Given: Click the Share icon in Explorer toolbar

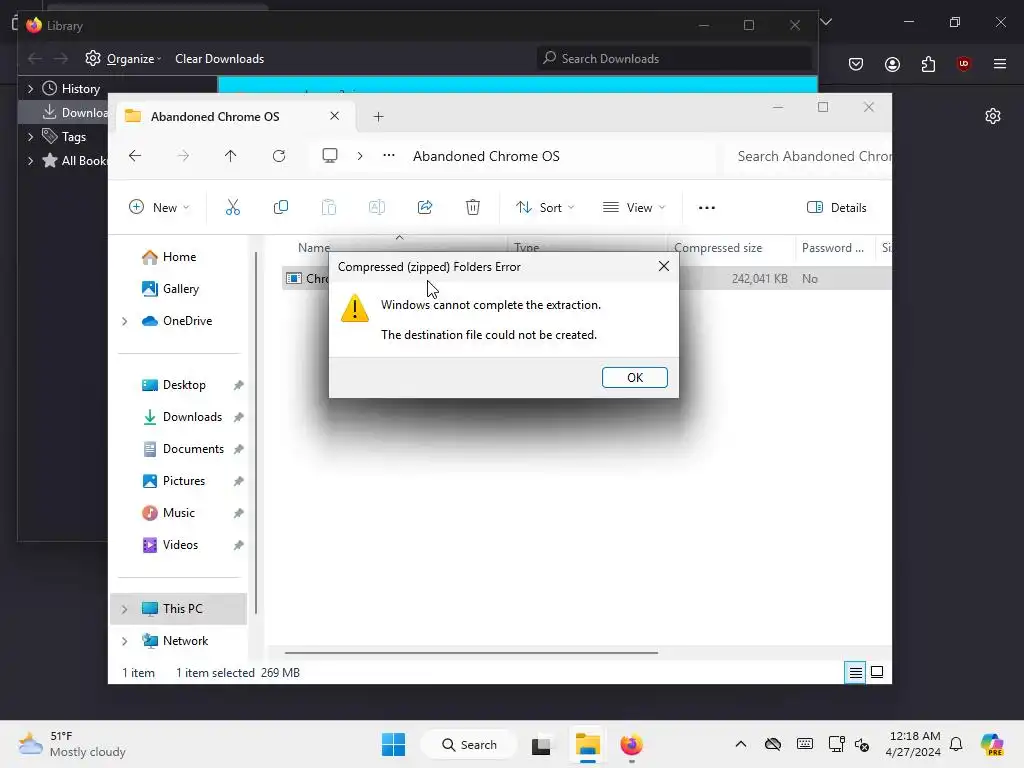Looking at the screenshot, I should [x=424, y=208].
